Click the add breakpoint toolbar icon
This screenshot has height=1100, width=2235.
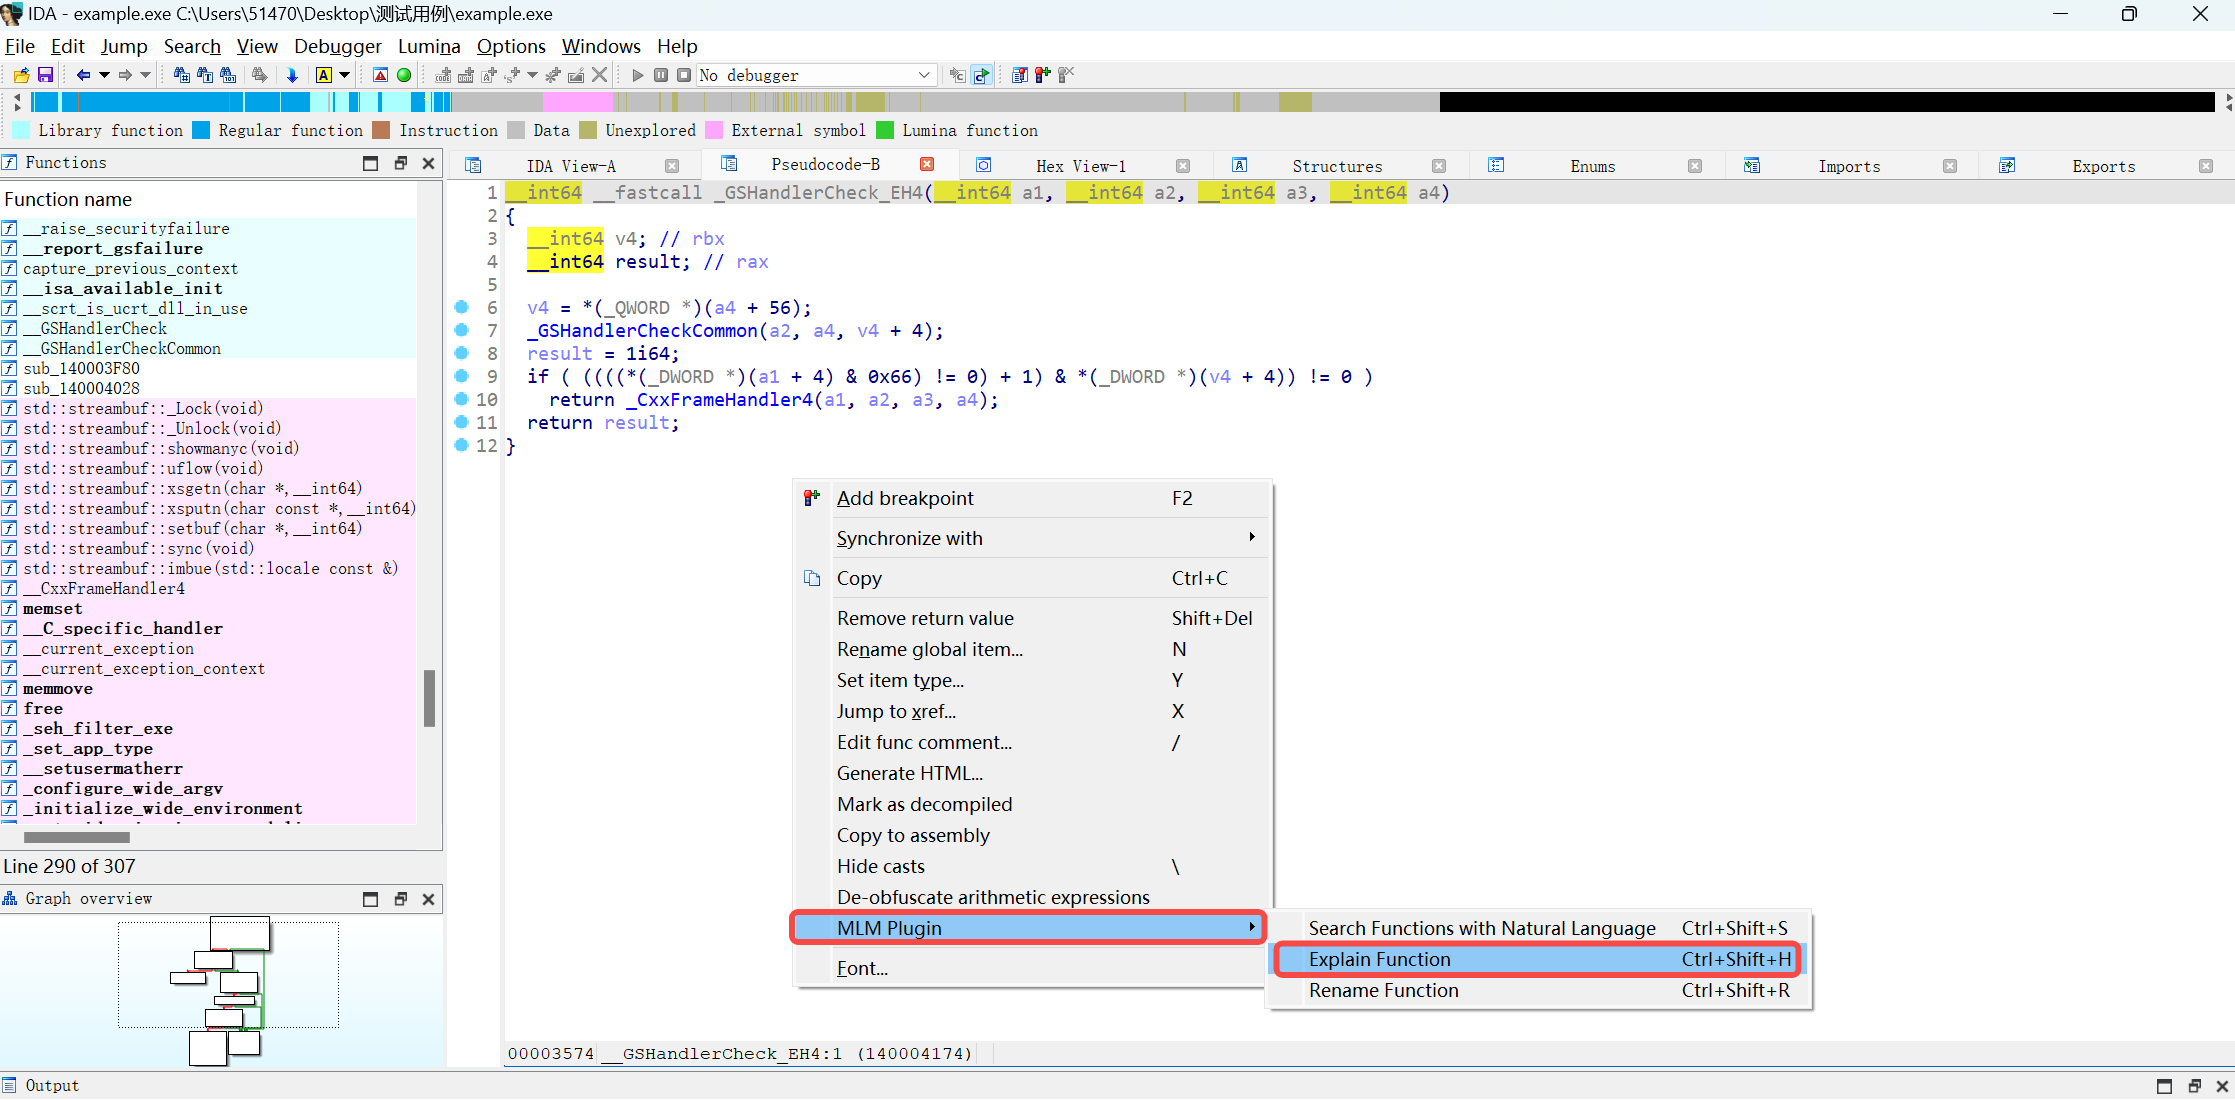pyautogui.click(x=1043, y=75)
